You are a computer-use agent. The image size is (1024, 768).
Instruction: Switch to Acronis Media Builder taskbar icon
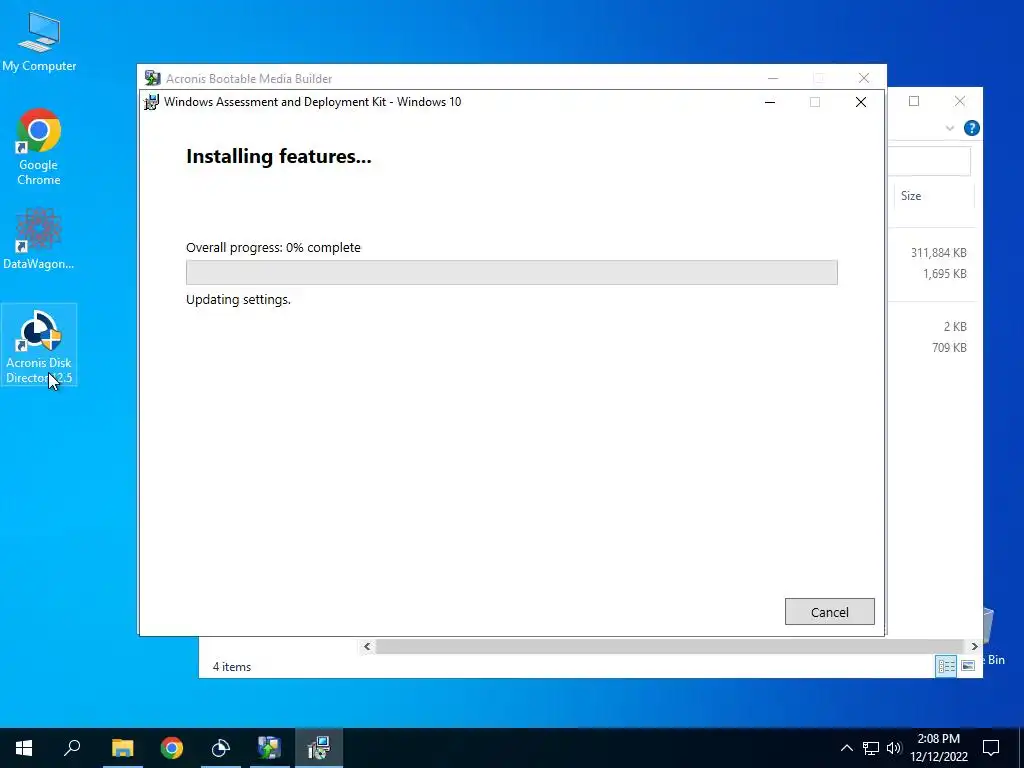pos(269,748)
